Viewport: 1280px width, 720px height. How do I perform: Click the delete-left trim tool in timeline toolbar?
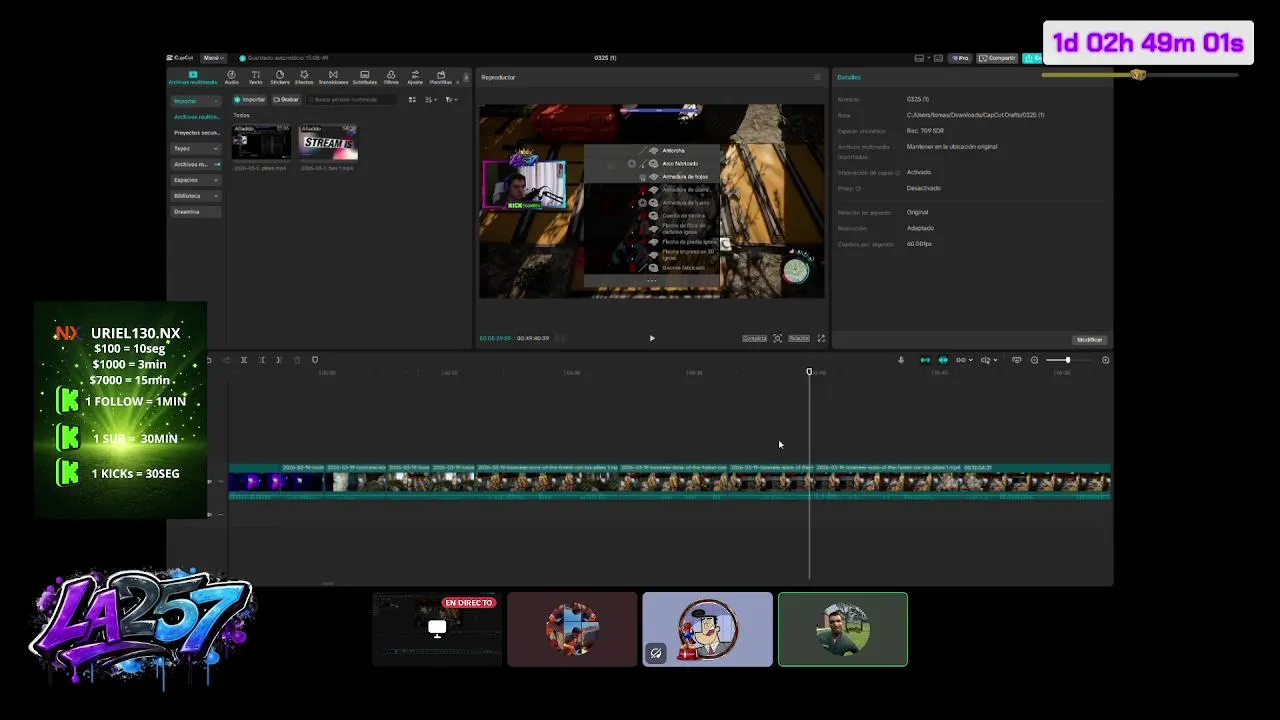[x=261, y=360]
